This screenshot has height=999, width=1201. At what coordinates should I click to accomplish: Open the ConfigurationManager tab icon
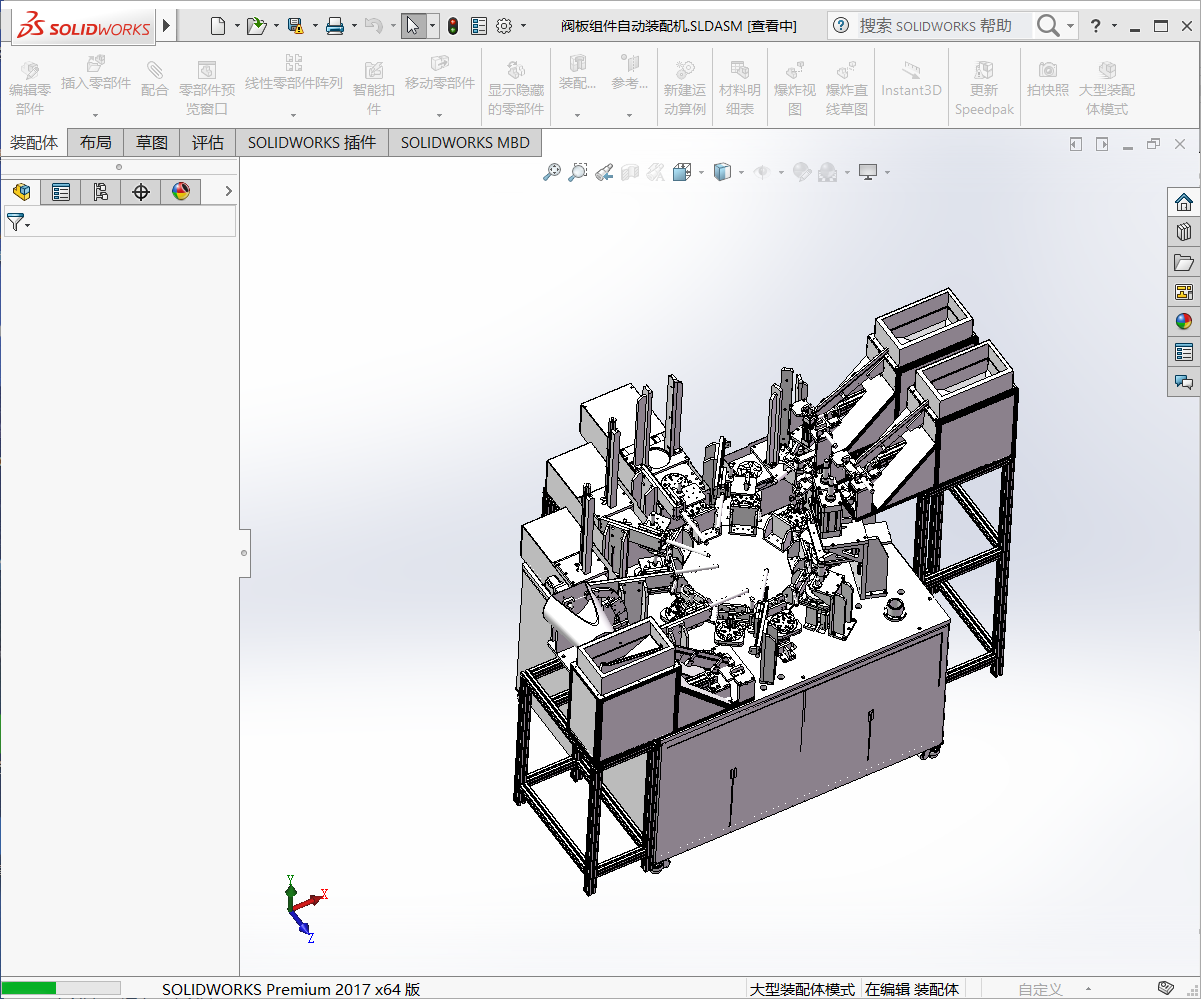click(101, 192)
